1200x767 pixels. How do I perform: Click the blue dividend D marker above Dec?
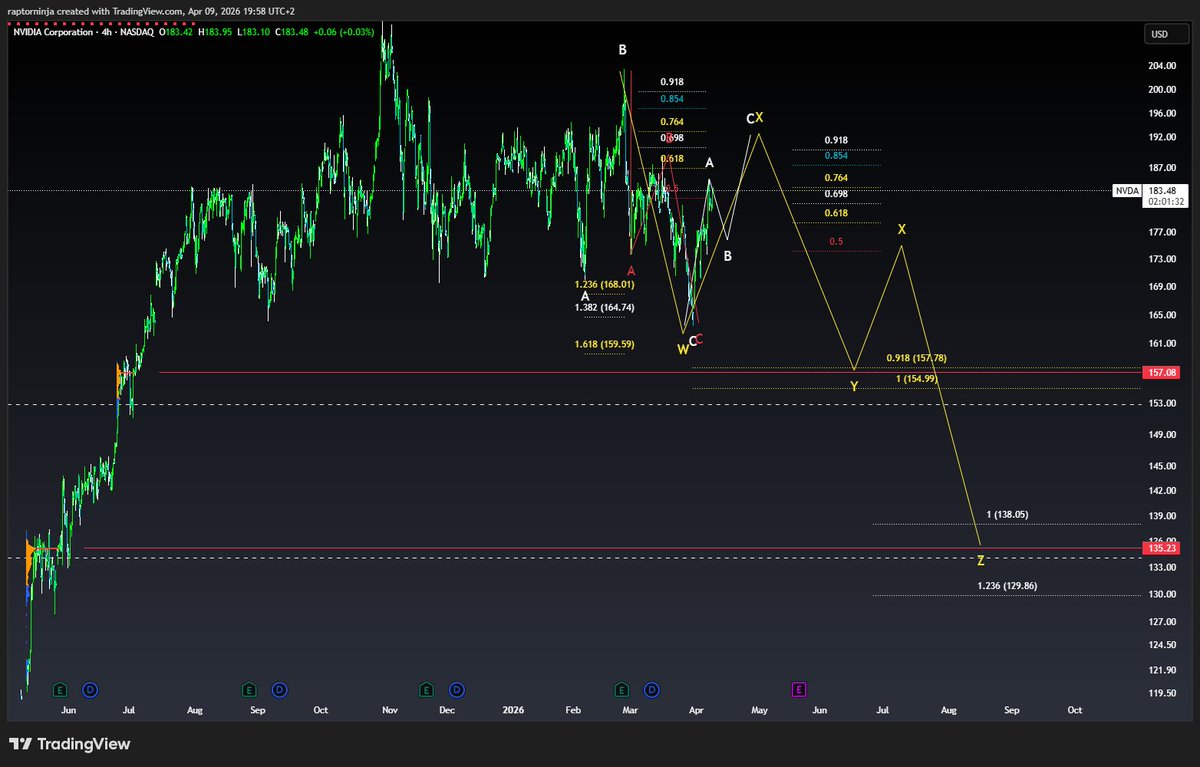[457, 689]
